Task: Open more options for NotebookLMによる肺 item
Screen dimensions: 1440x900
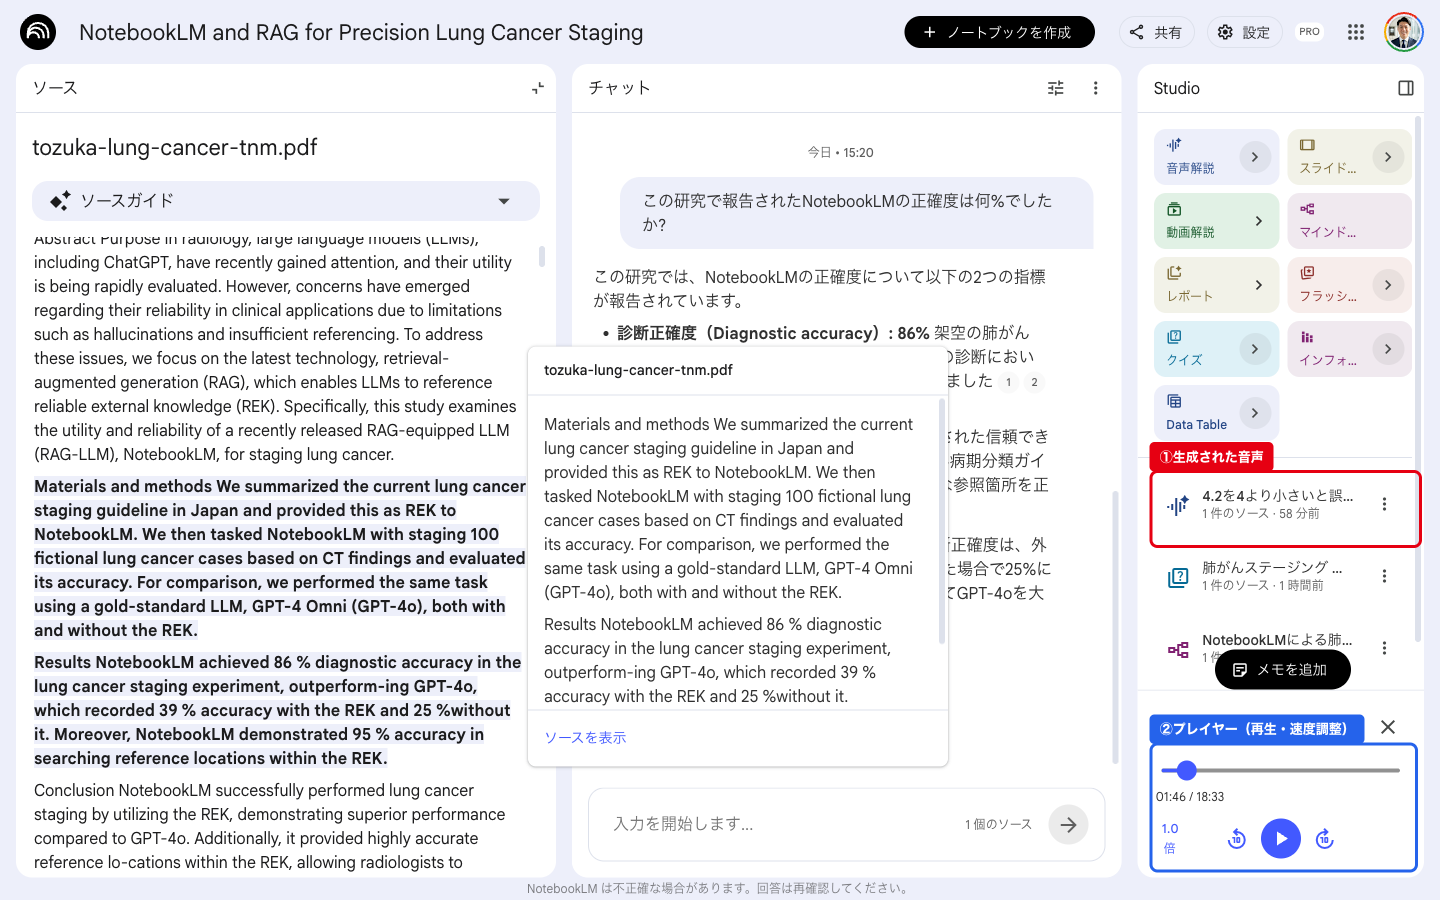Action: click(1384, 648)
